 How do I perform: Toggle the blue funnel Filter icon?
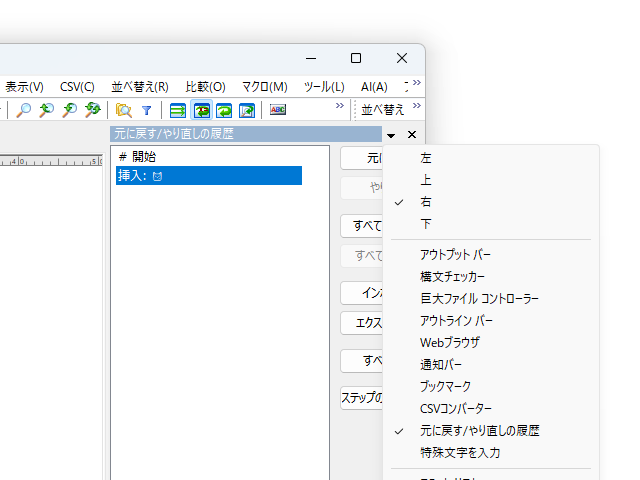(x=147, y=110)
